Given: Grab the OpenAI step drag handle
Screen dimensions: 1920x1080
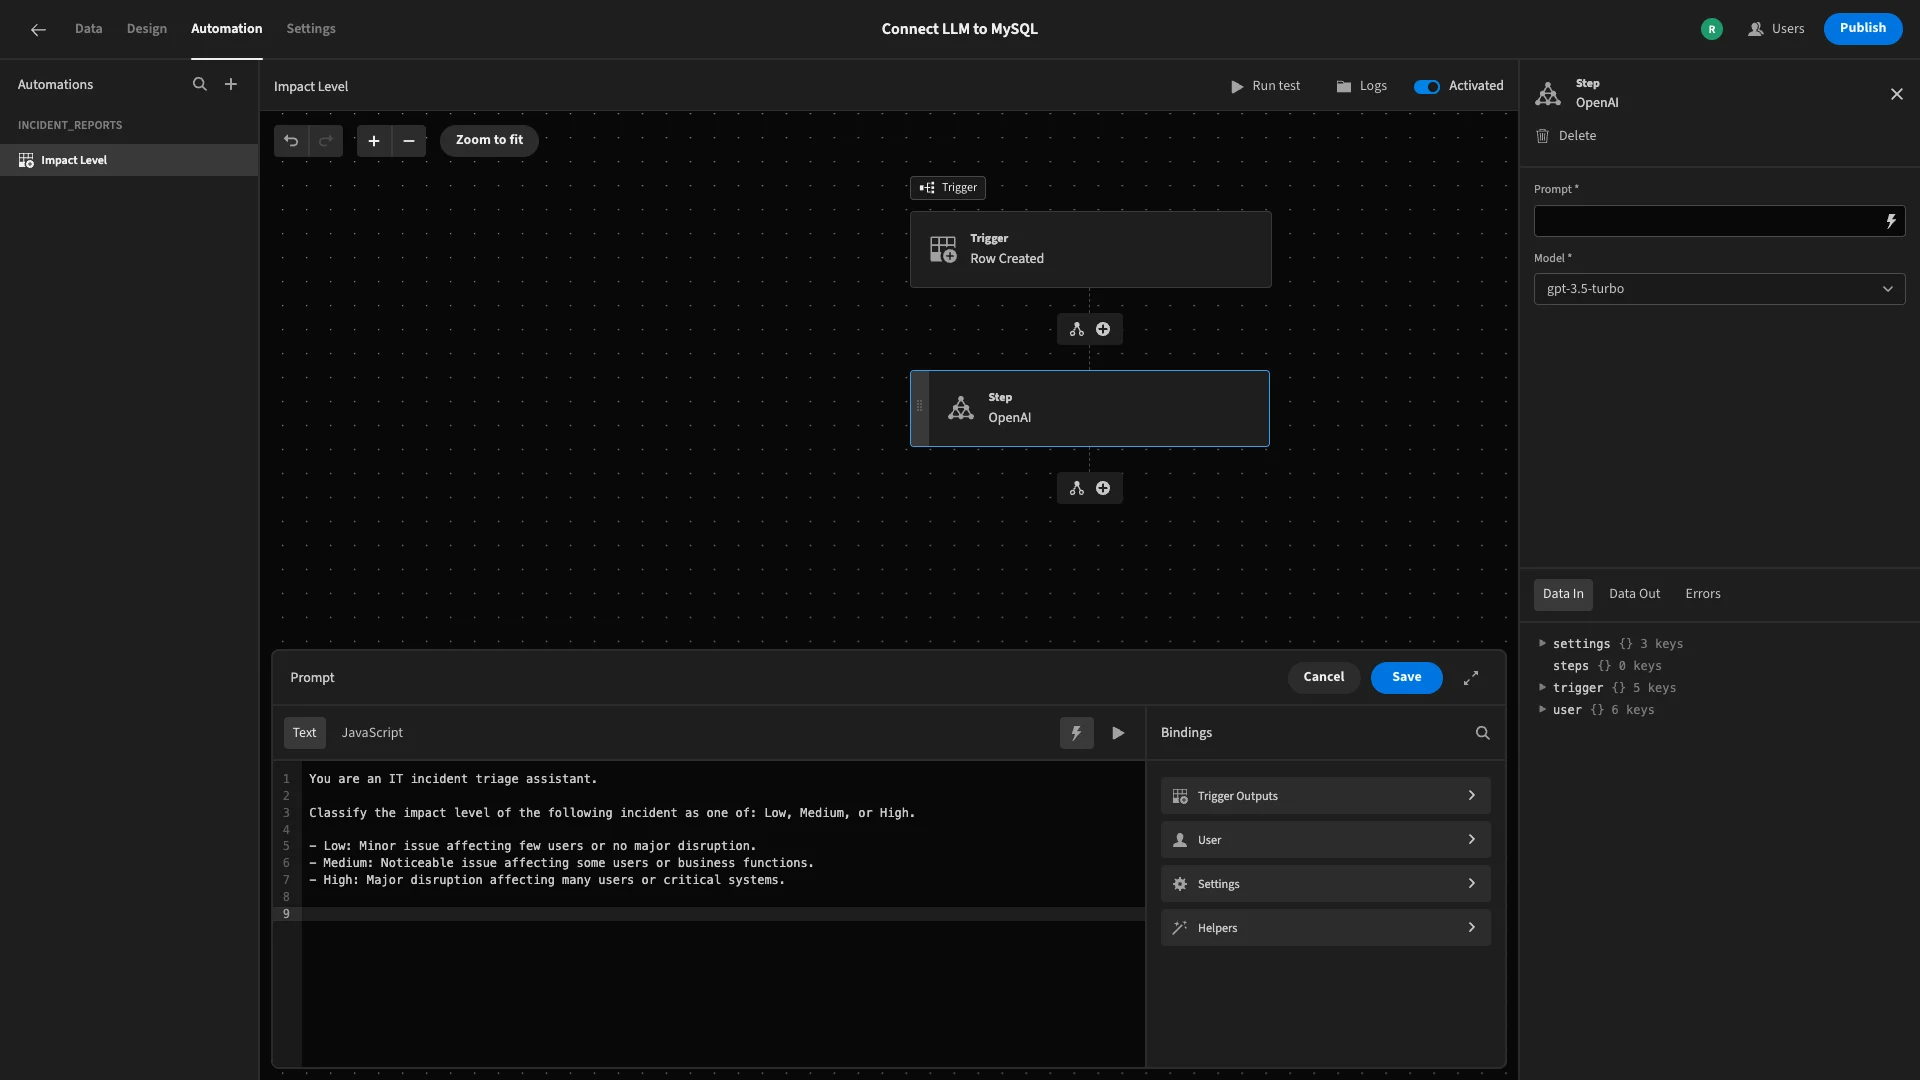Looking at the screenshot, I should 920,407.
